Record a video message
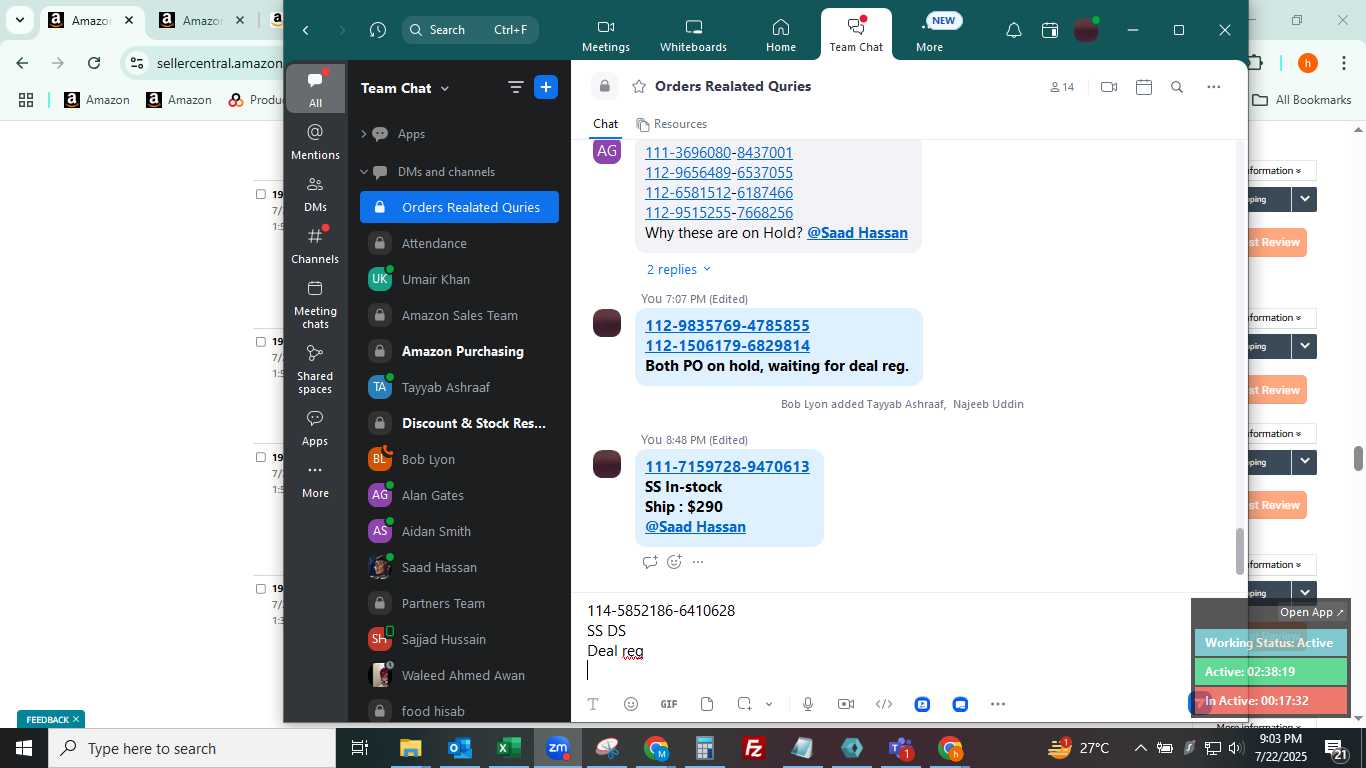The image size is (1366, 768). coord(846,704)
